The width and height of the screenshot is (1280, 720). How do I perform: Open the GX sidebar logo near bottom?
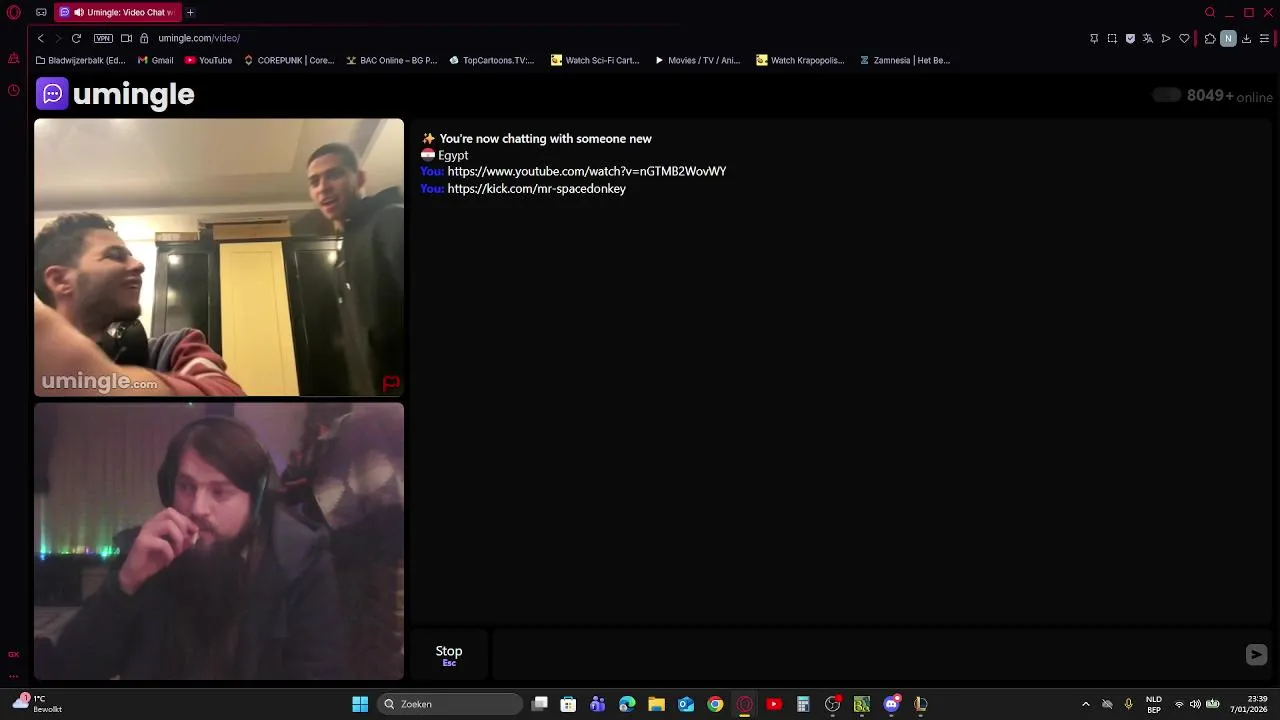tap(14, 654)
